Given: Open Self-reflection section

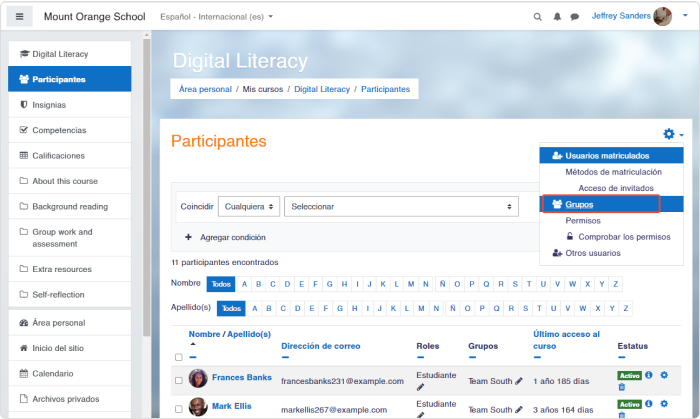Looking at the screenshot, I should coord(70,295).
